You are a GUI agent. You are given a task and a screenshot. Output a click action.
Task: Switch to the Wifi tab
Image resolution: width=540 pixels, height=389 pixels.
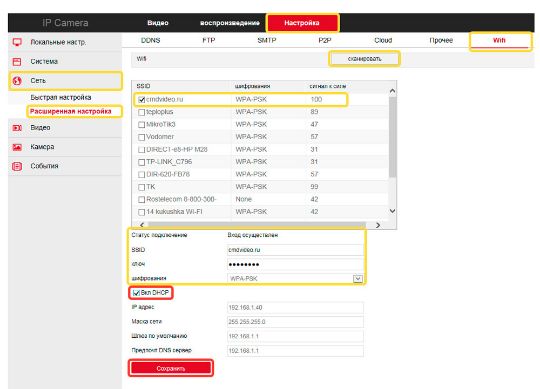(x=499, y=40)
